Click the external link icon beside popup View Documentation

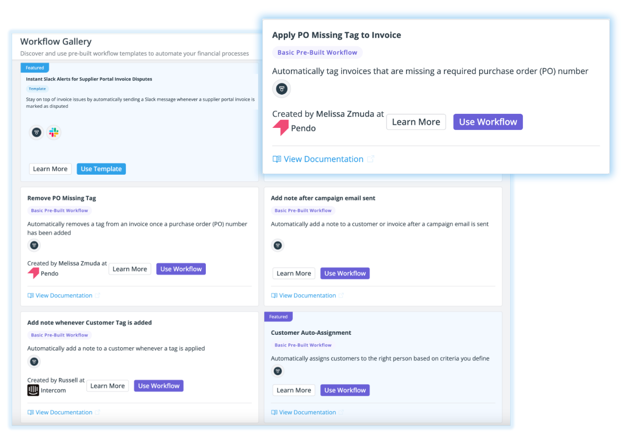371,159
